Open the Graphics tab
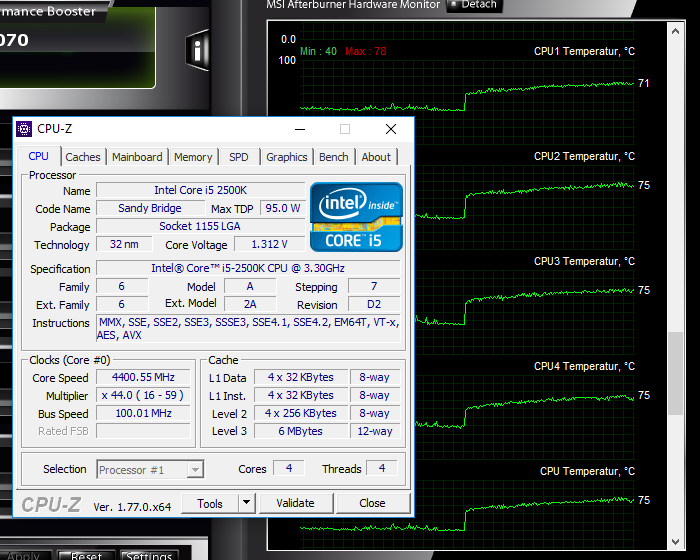The image size is (700, 560). click(x=287, y=157)
